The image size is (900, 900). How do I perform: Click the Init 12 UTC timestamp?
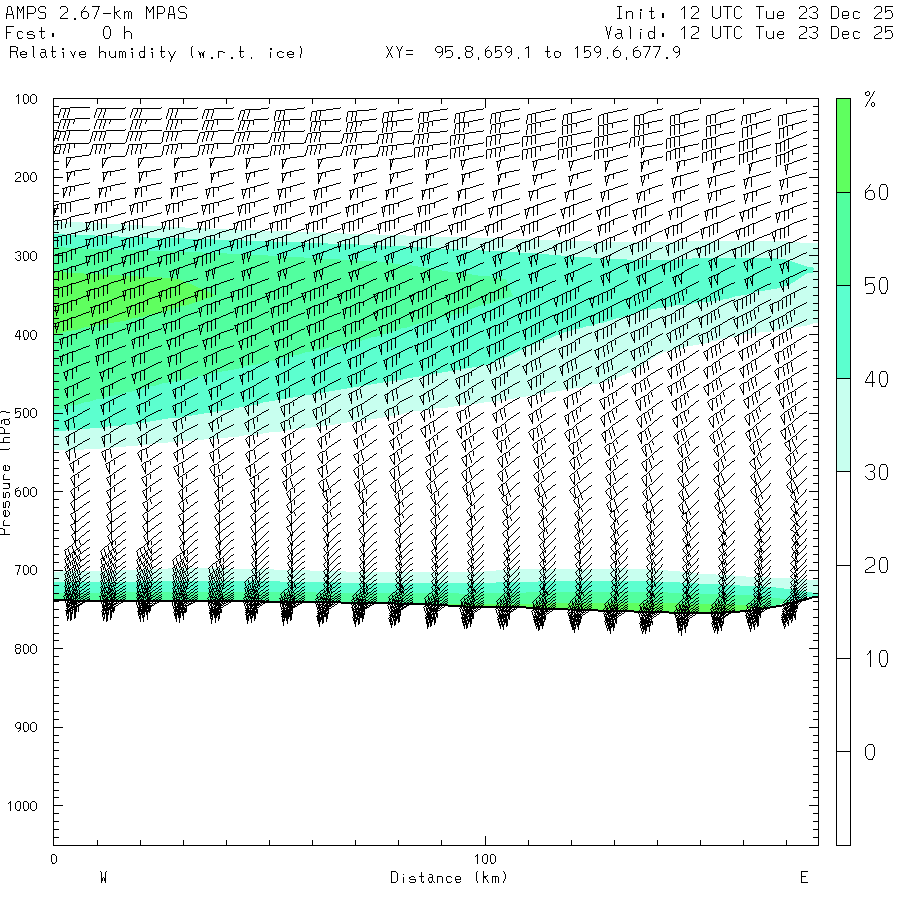(x=754, y=14)
